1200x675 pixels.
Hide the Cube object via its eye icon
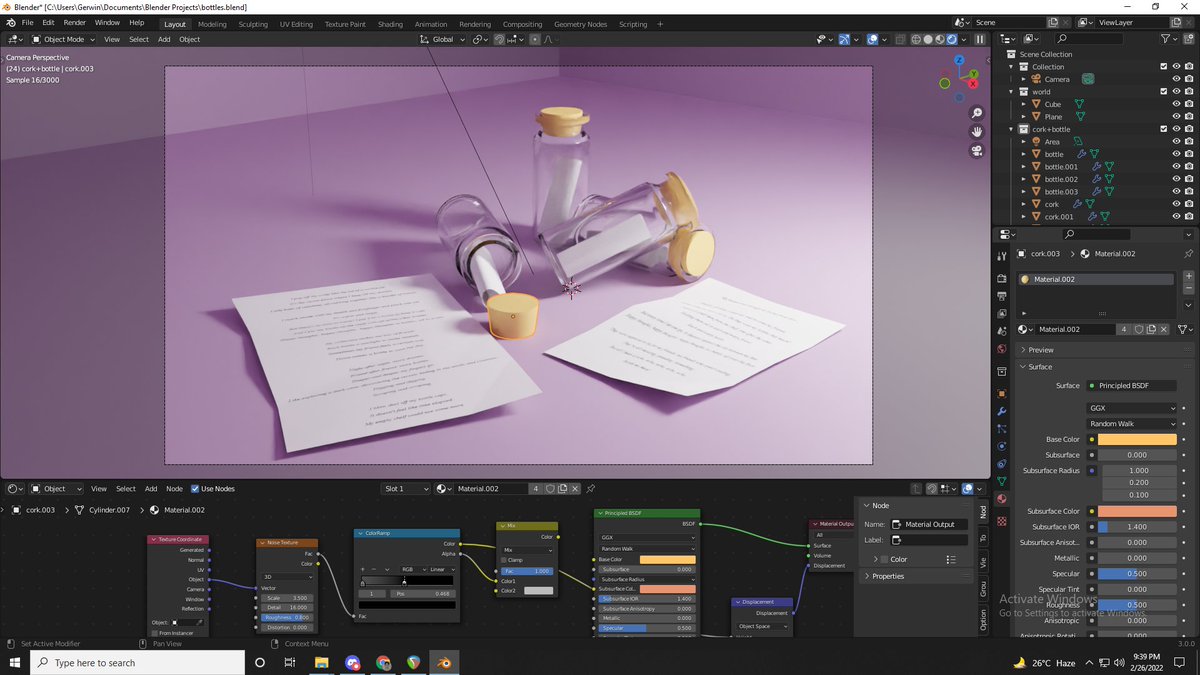coord(1176,104)
